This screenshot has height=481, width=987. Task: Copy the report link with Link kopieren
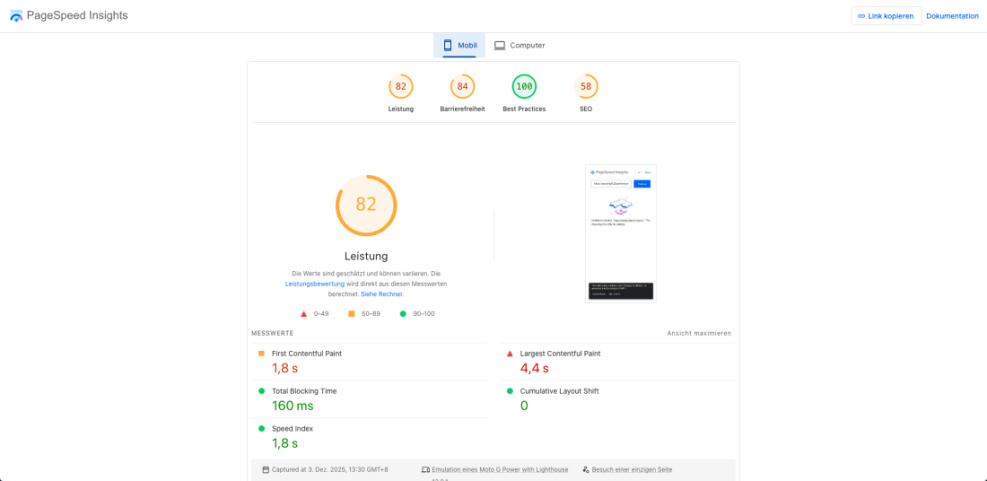point(886,16)
